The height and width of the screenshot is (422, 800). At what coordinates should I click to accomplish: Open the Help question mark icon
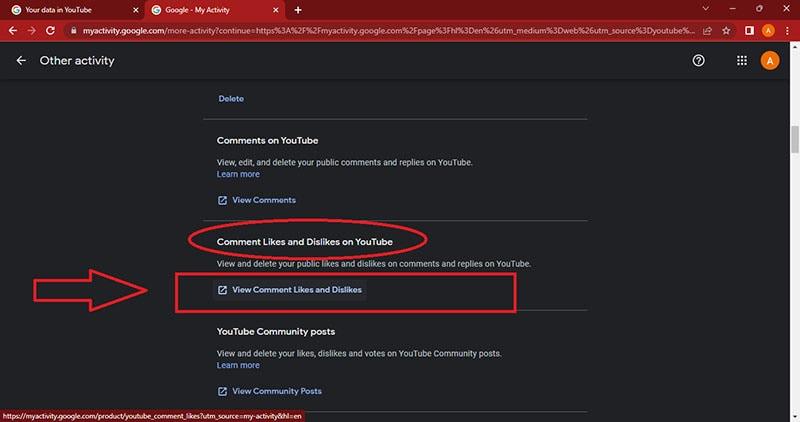698,61
